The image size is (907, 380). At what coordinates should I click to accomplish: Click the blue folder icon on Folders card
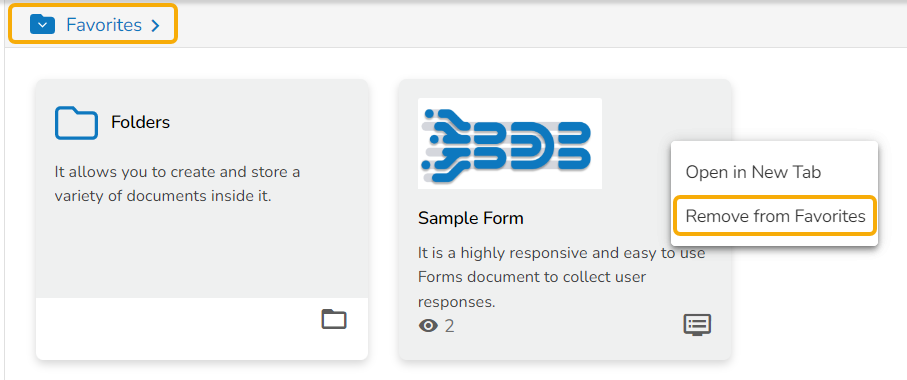[76, 123]
